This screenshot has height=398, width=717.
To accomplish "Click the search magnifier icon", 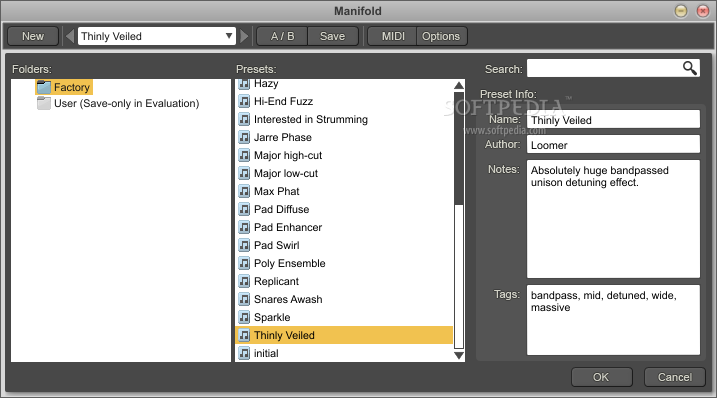I will (690, 68).
